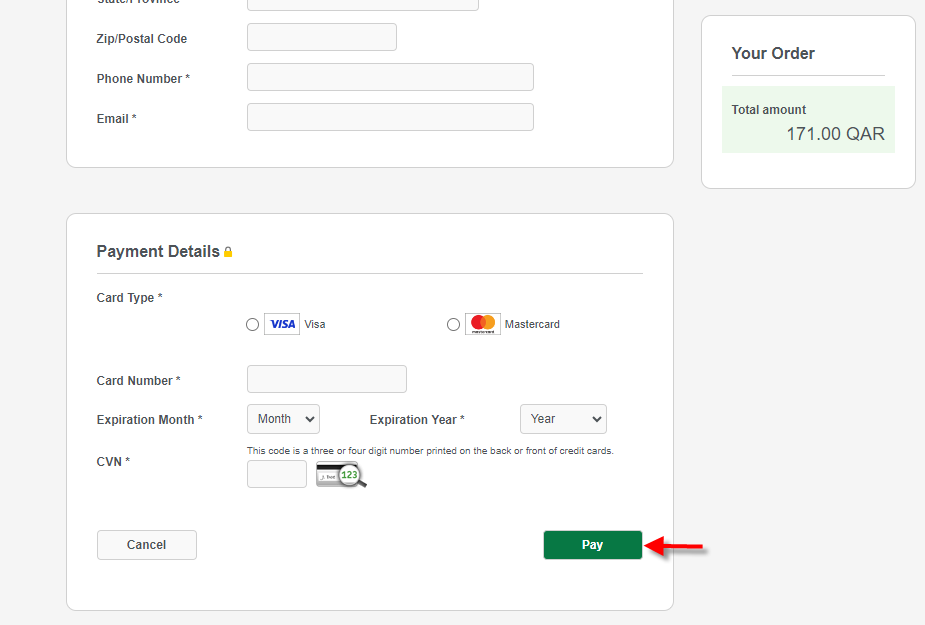Click the Your Order panel title
This screenshot has width=925, height=625.
pyautogui.click(x=772, y=53)
